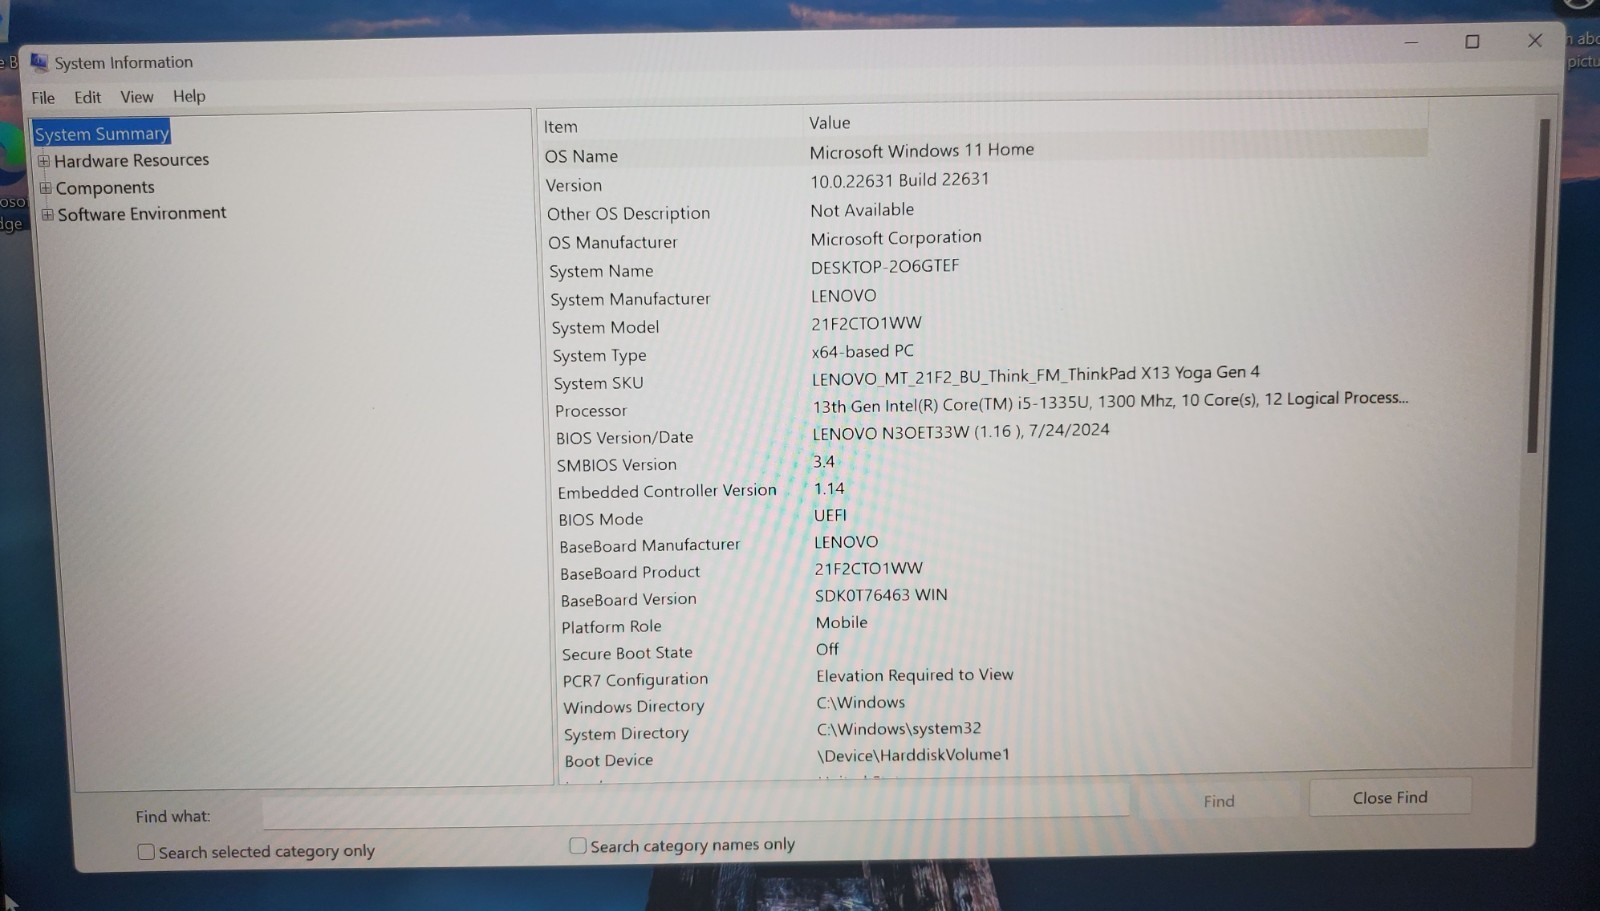Expand the Hardware Resources node
The width and height of the screenshot is (1600, 911).
point(43,160)
